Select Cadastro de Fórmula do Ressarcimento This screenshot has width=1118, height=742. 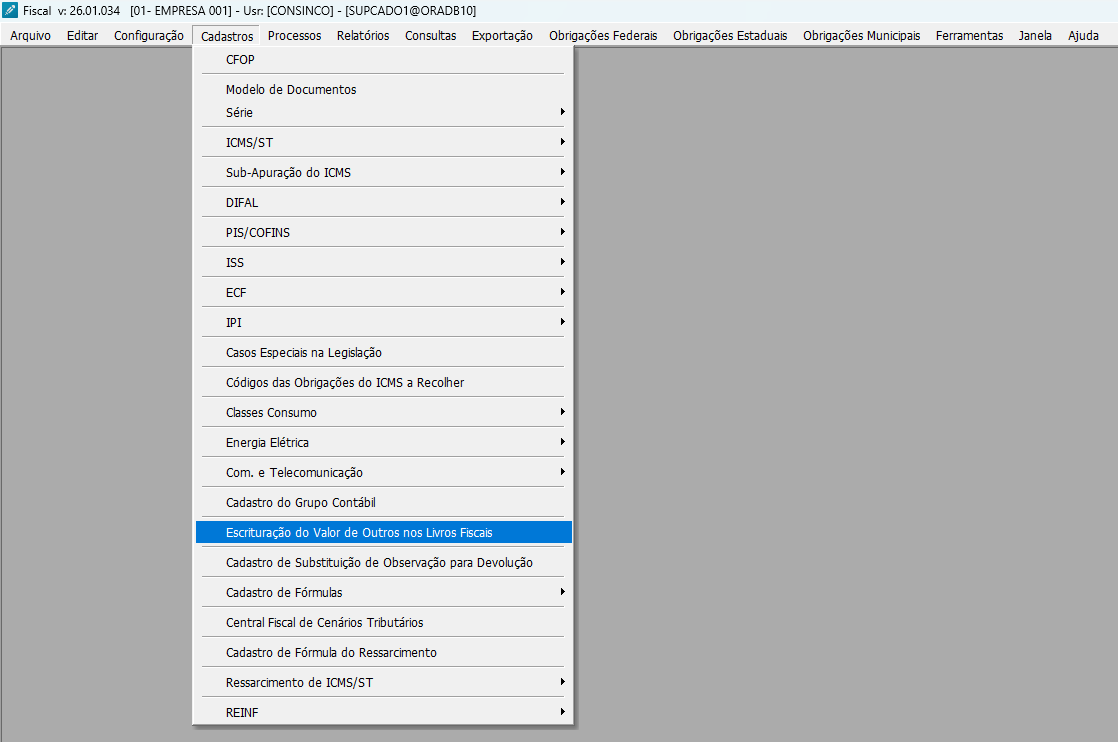pyautogui.click(x=384, y=651)
